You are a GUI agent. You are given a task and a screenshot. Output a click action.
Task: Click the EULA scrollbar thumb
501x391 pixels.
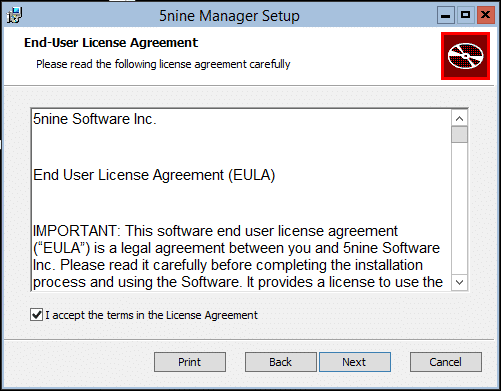pos(459,135)
